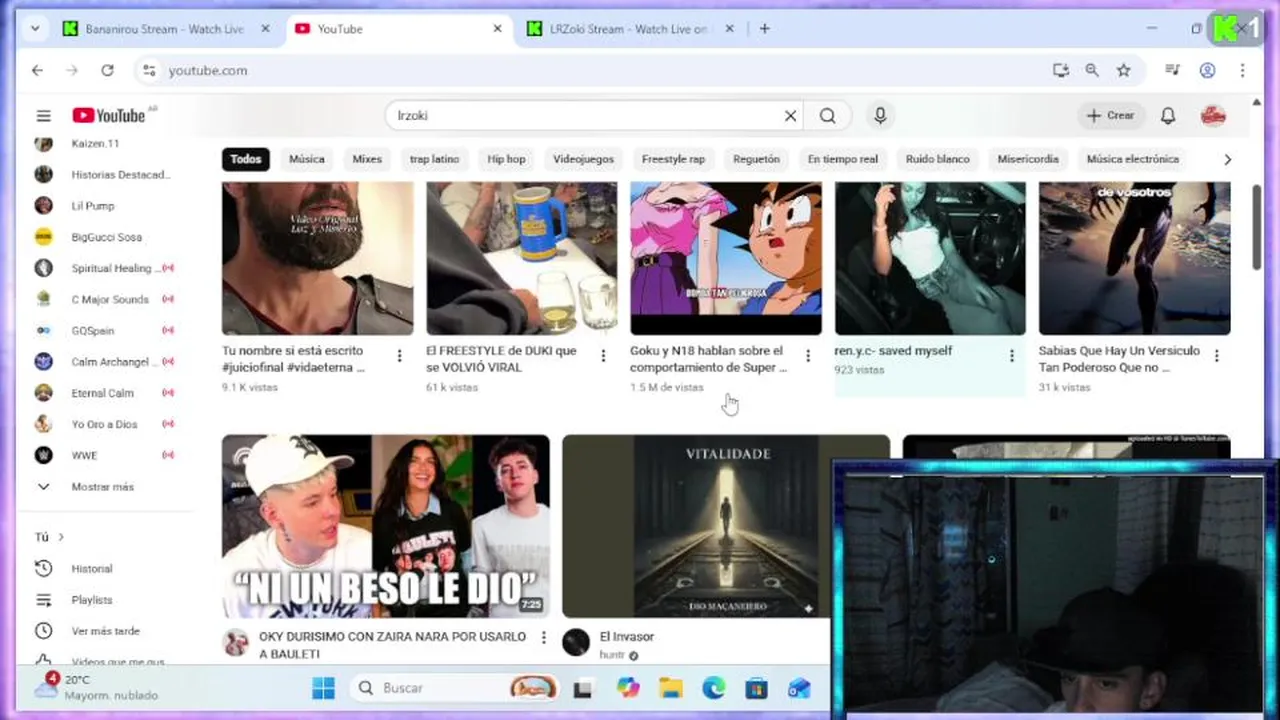The image size is (1280, 720).
Task: Select the 'Freestyle rap' filter chip
Action: coord(673,159)
